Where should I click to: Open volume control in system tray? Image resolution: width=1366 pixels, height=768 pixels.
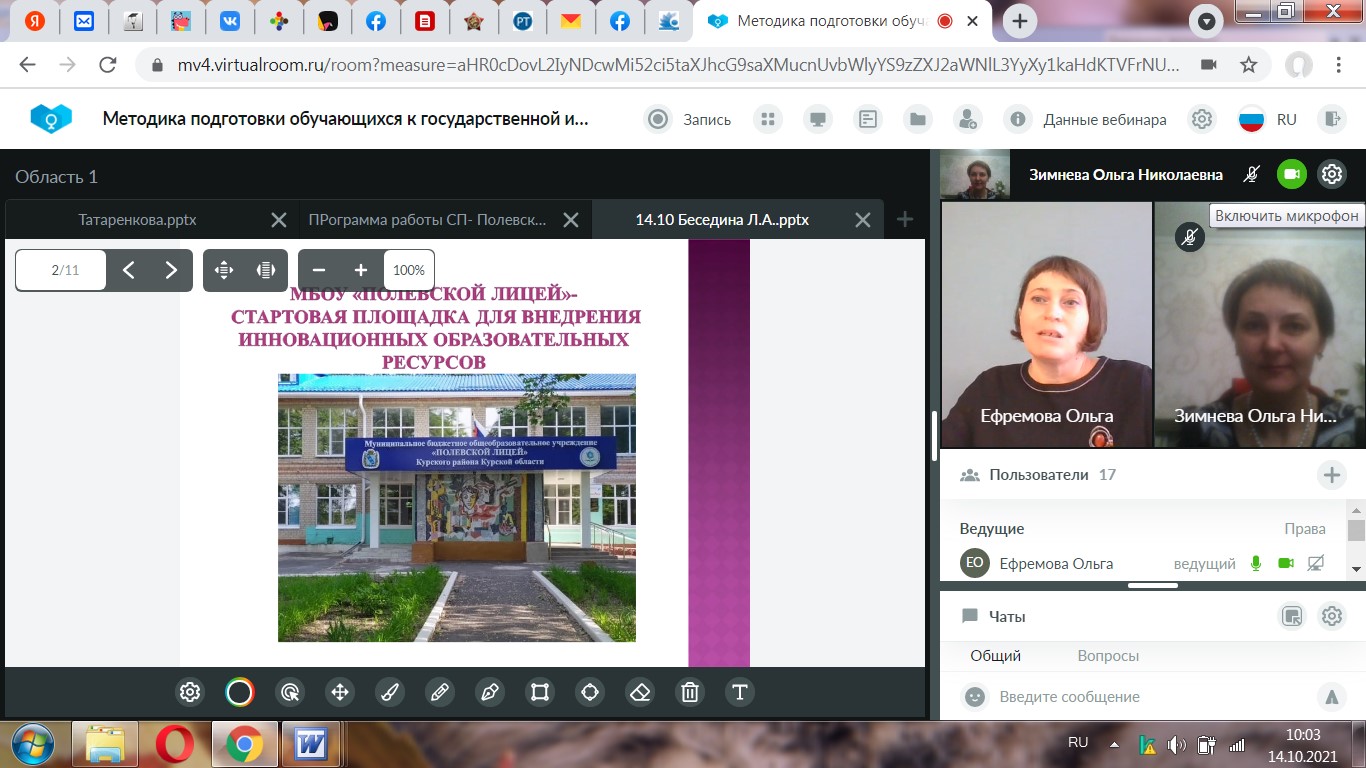click(x=1177, y=744)
